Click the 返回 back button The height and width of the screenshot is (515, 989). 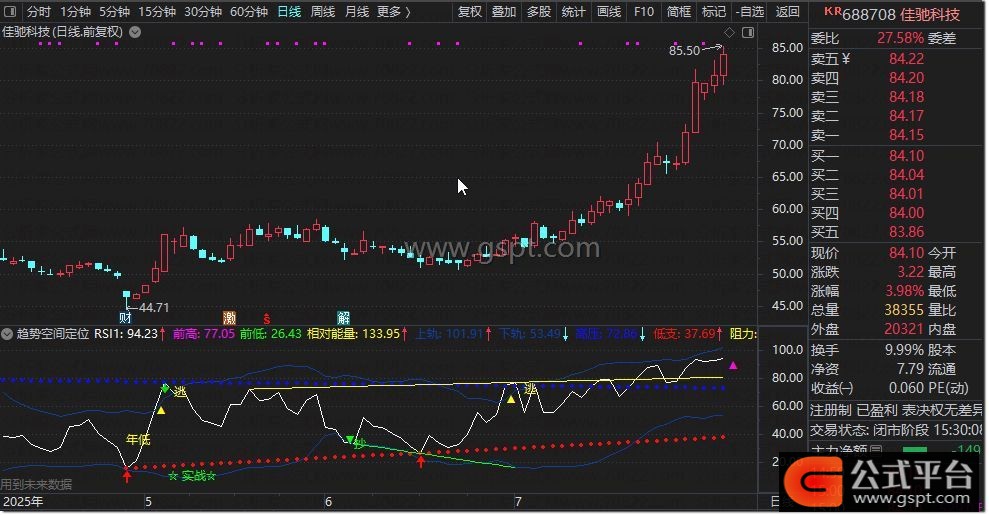[x=788, y=12]
